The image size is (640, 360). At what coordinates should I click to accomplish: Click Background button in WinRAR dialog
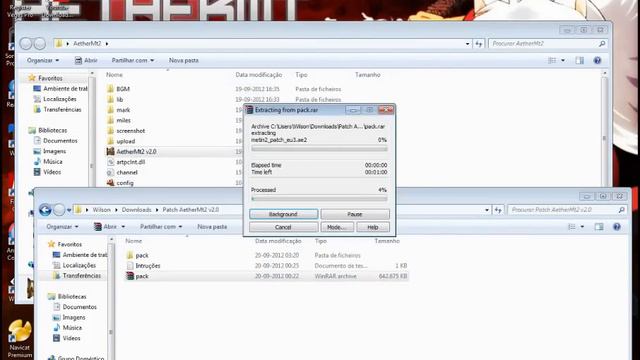(283, 214)
